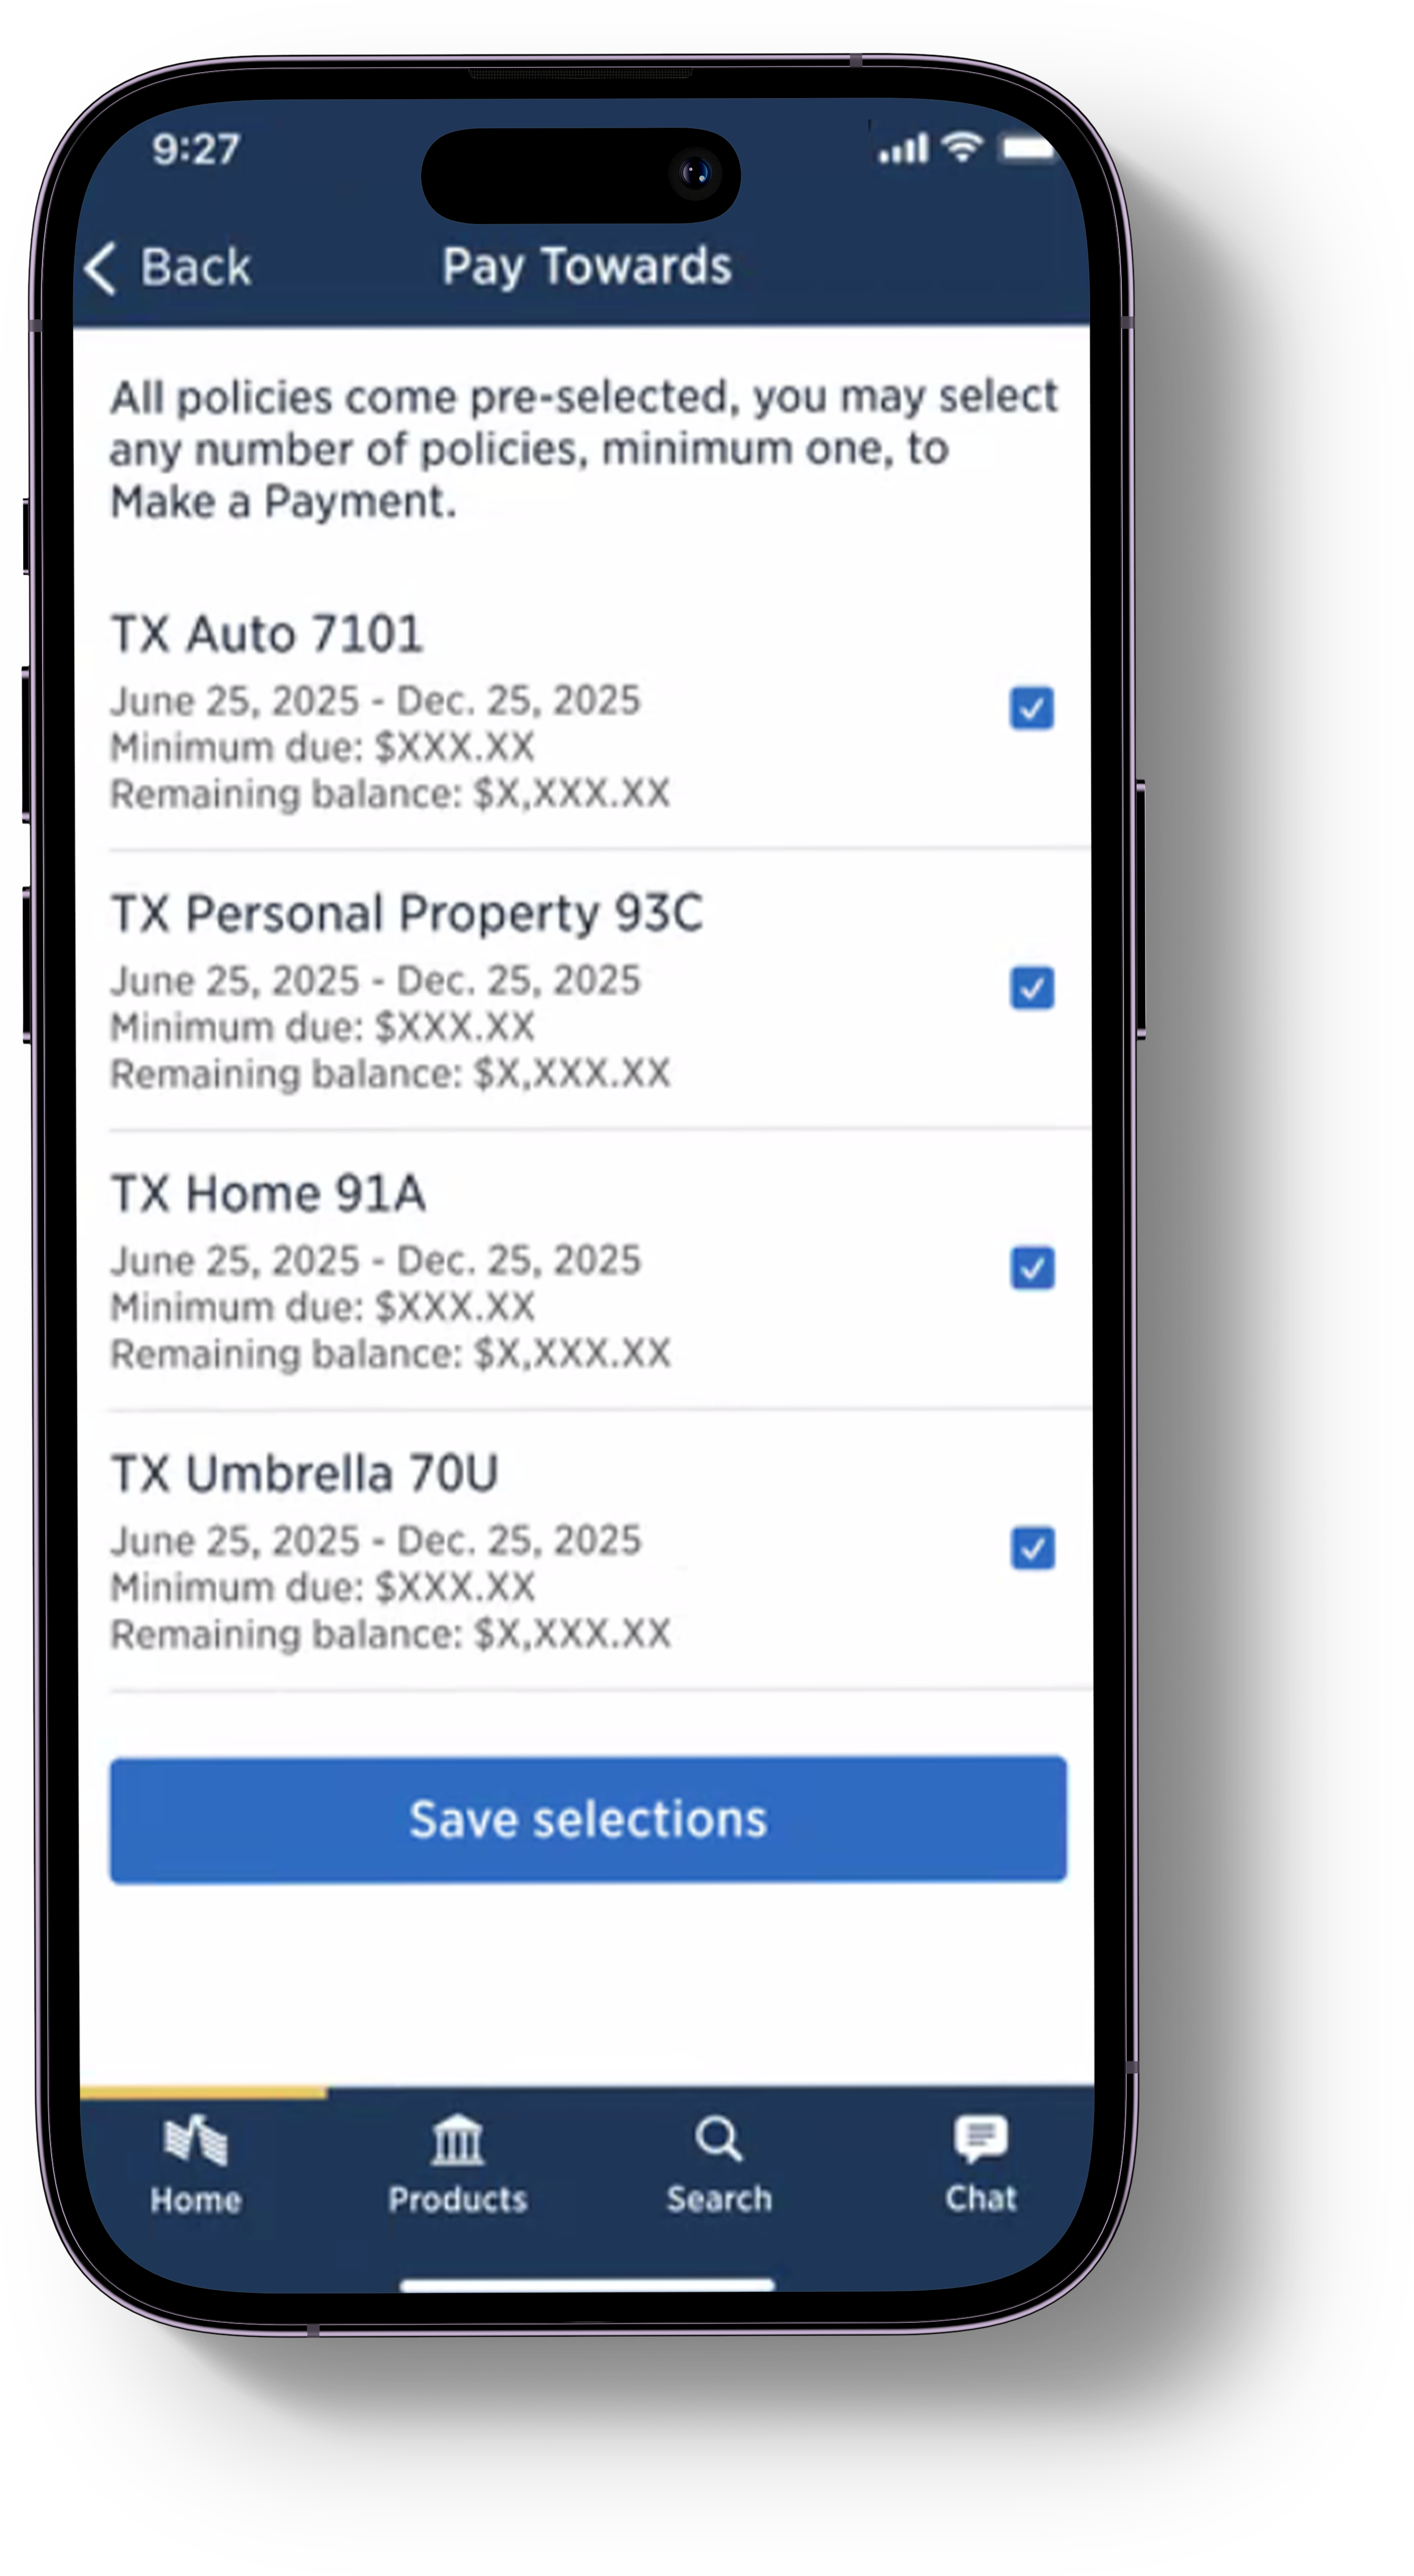The height and width of the screenshot is (2576, 1414).
Task: Tap the battery status icon
Action: [1028, 148]
